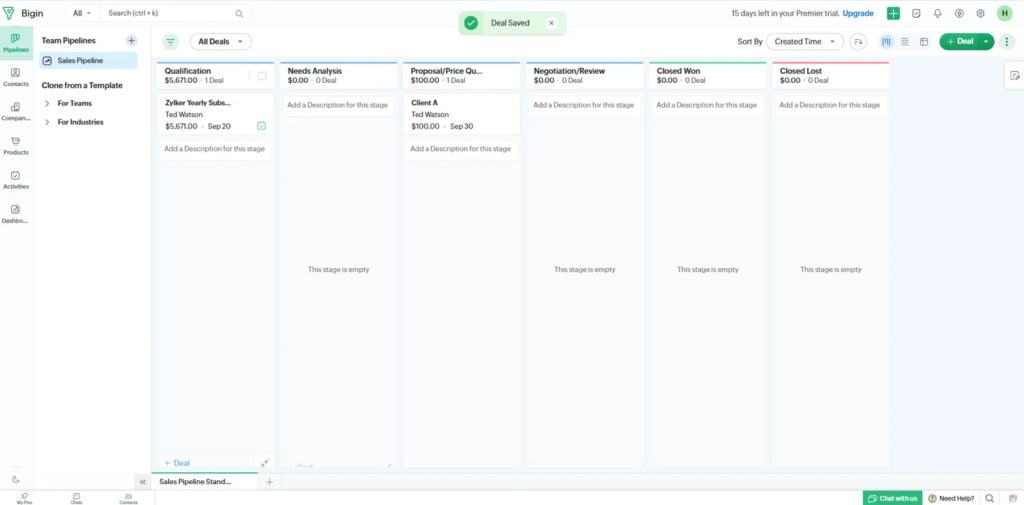Open Qualification stage three-dot menu
The height and width of the screenshot is (505, 1024).
249,76
